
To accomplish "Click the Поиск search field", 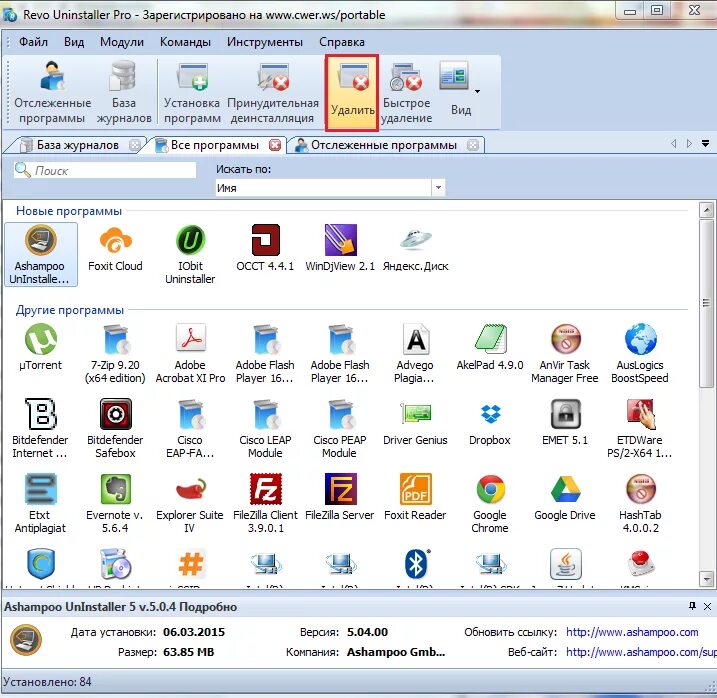I will 105,170.
